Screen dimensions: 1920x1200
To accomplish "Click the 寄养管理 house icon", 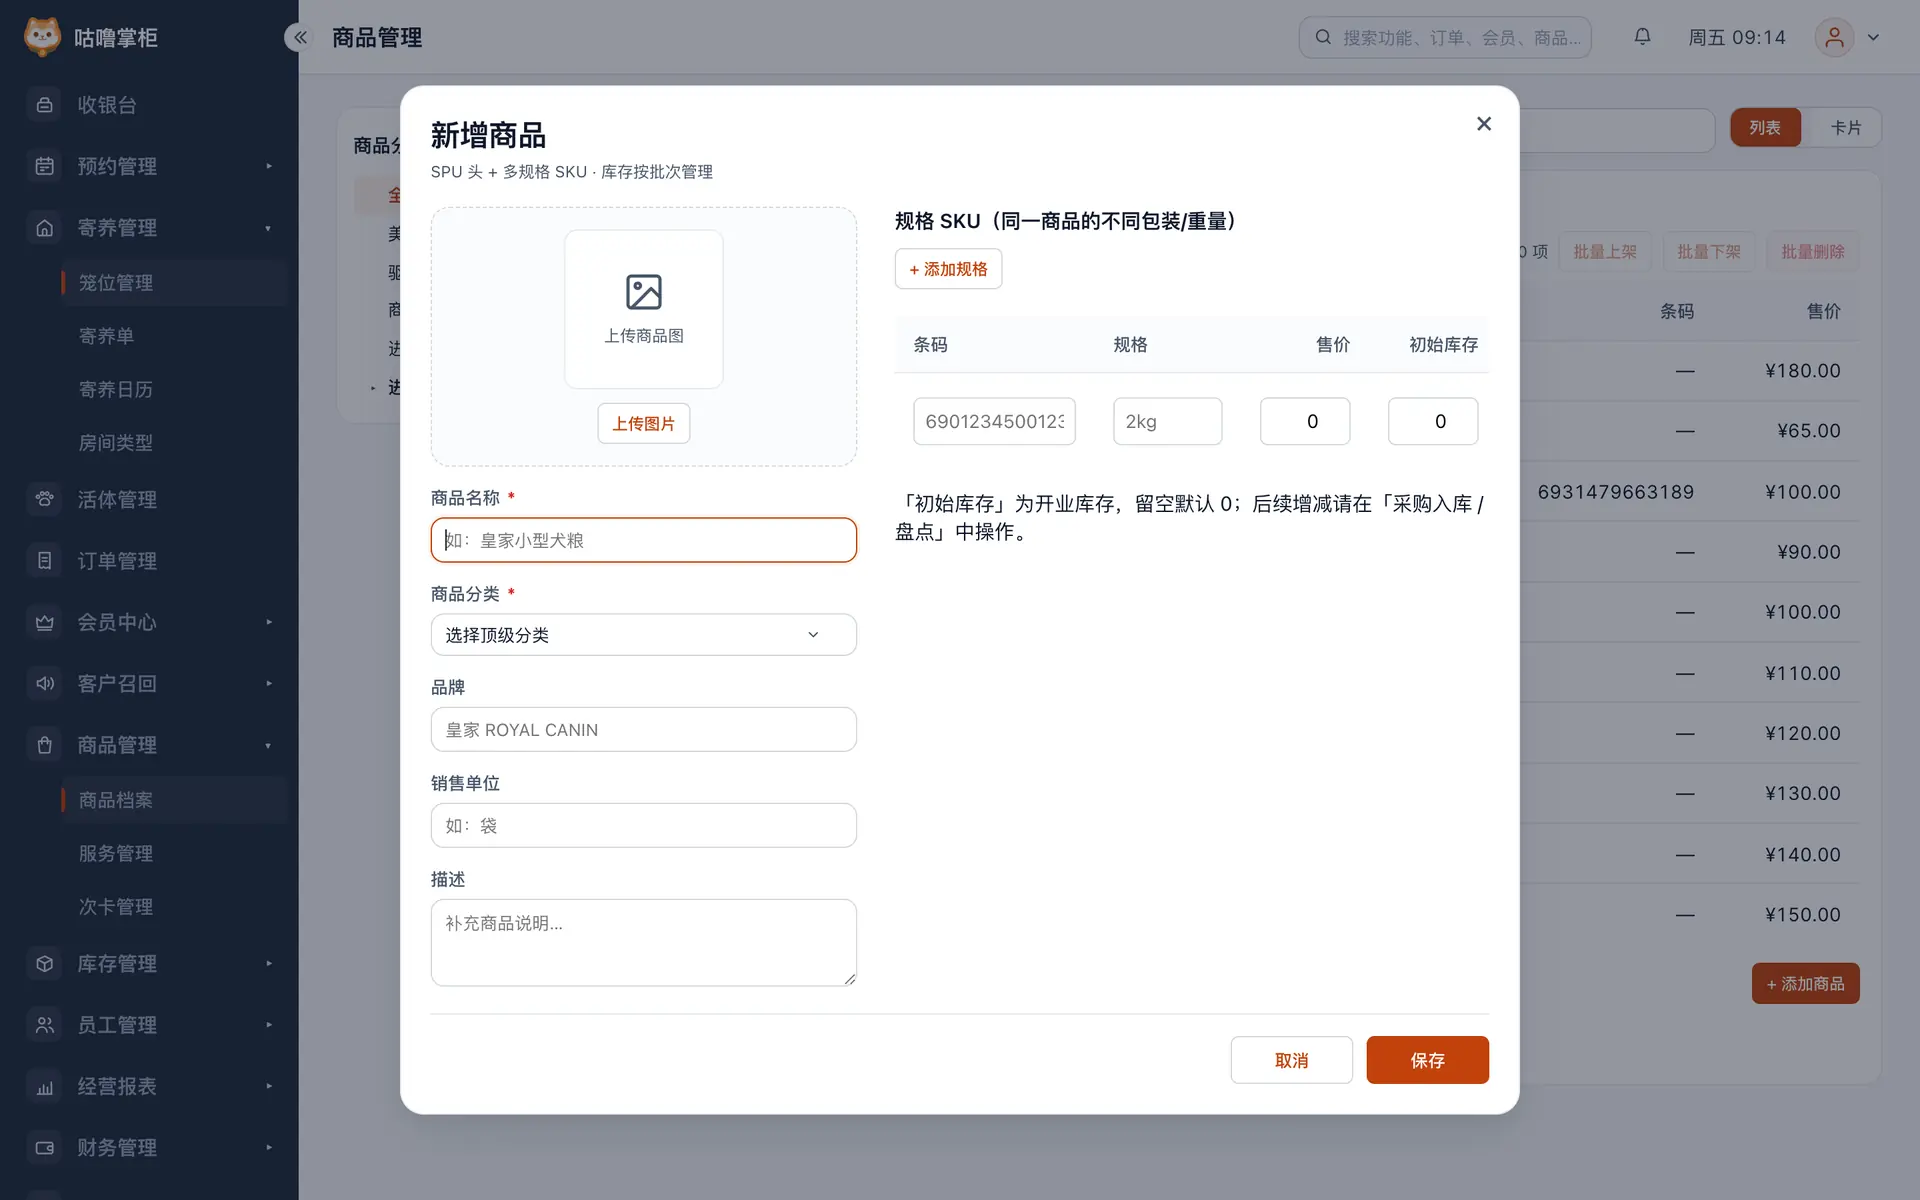I will click(x=45, y=228).
